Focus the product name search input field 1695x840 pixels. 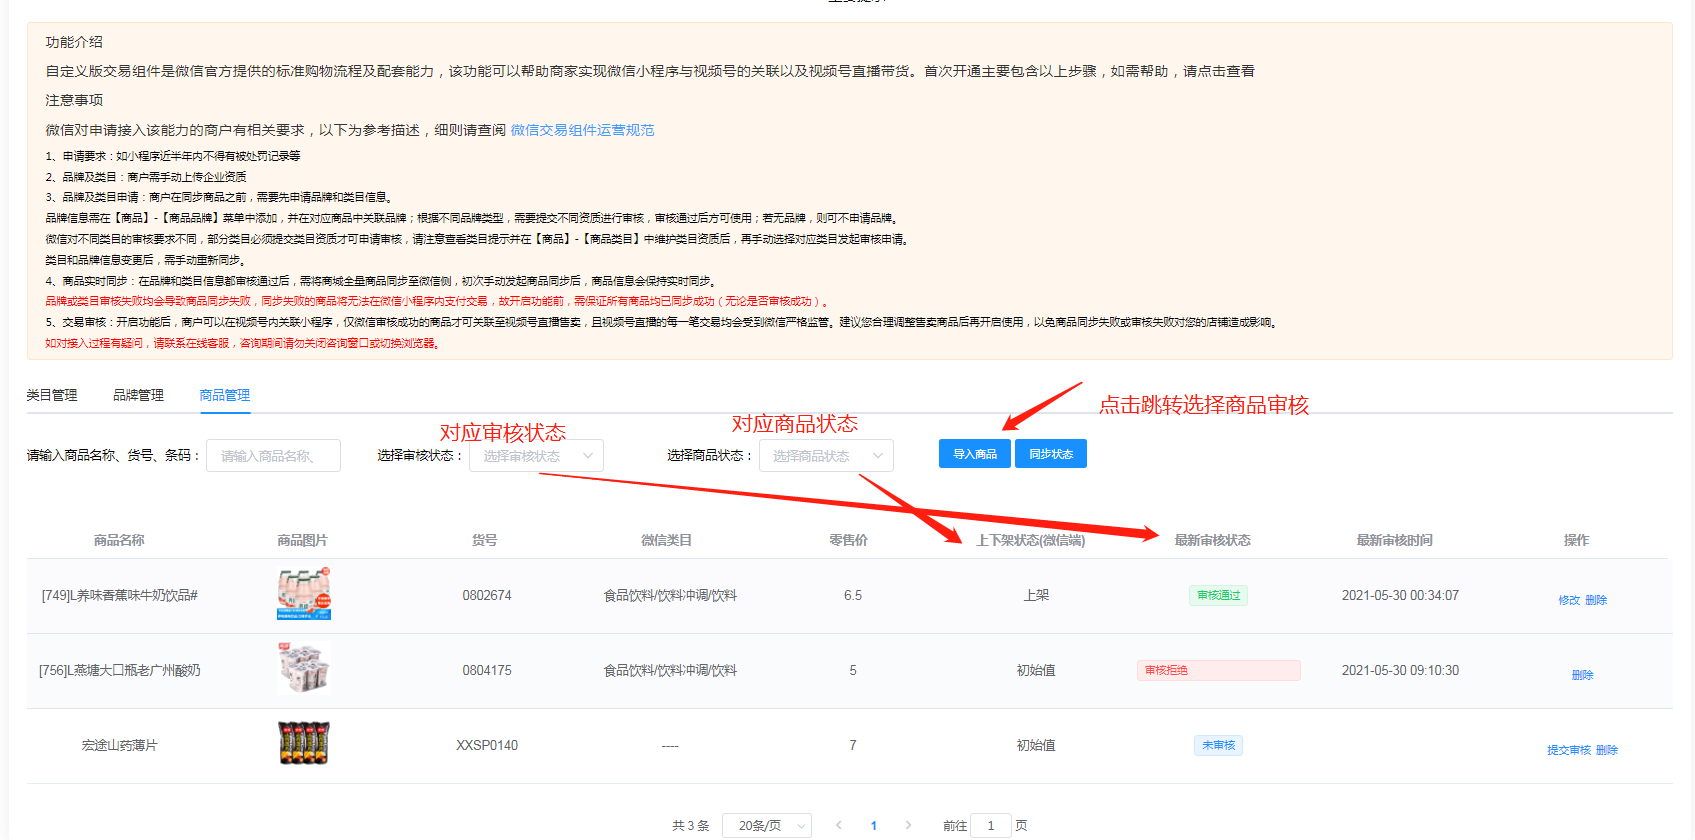point(273,456)
